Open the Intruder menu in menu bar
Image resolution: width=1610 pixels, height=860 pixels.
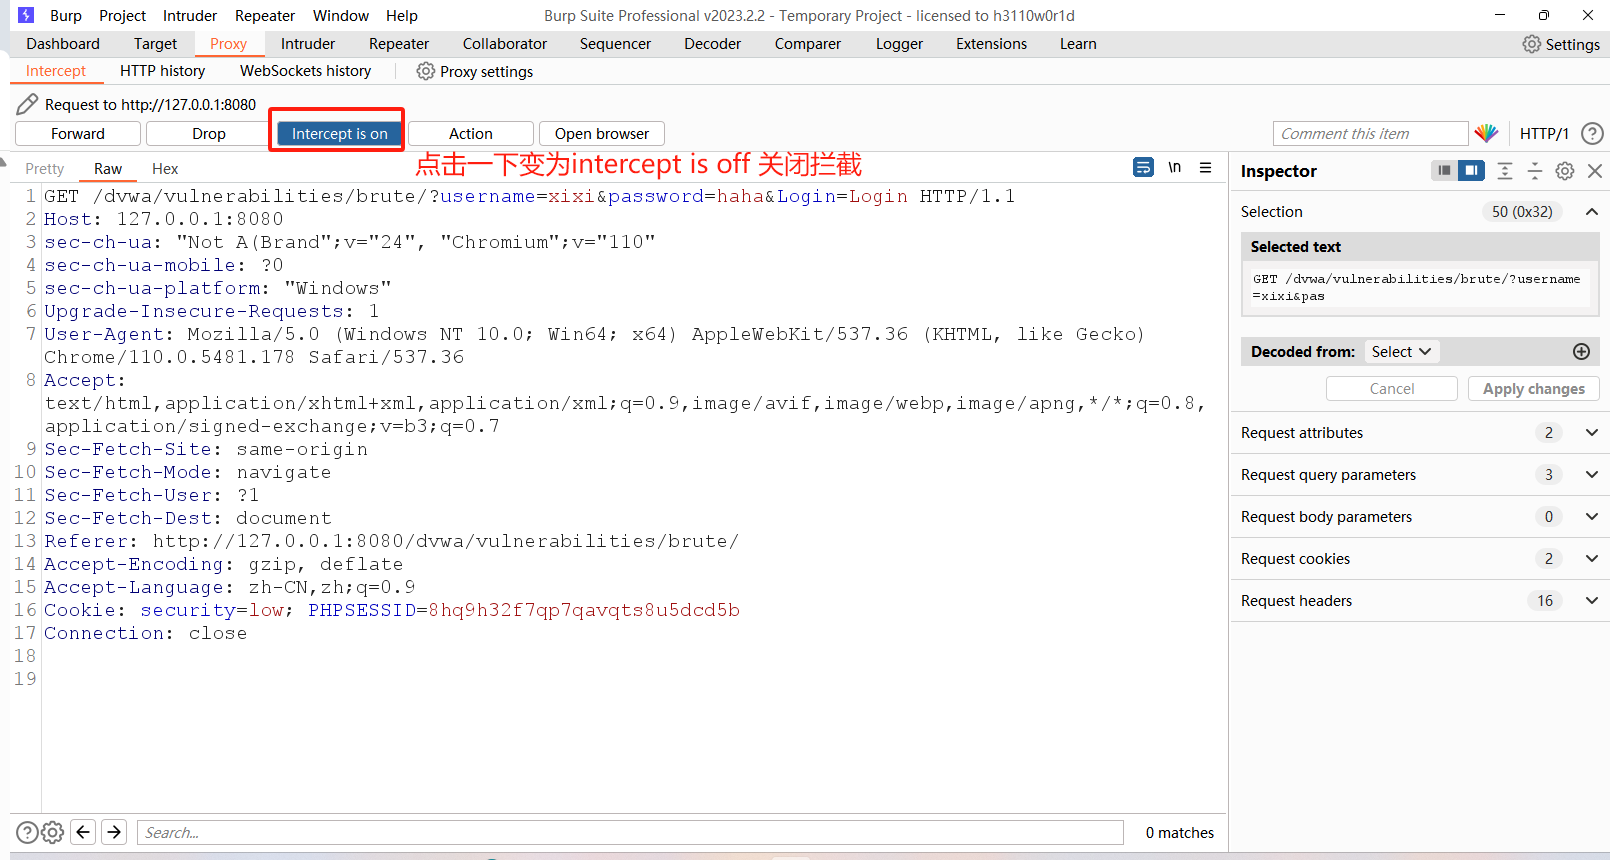tap(190, 15)
